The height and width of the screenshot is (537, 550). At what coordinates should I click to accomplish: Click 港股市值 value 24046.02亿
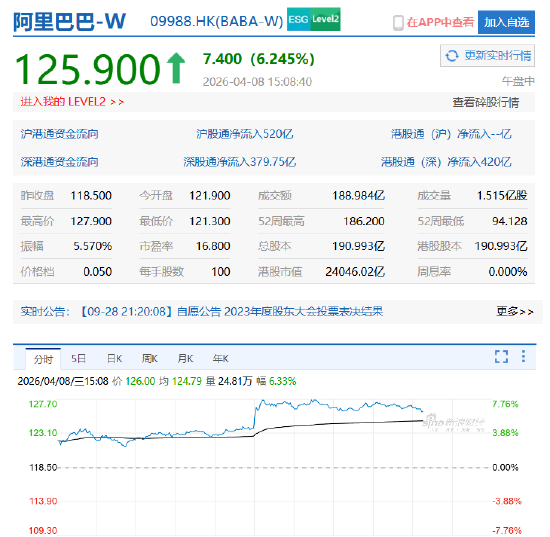pyautogui.click(x=355, y=272)
